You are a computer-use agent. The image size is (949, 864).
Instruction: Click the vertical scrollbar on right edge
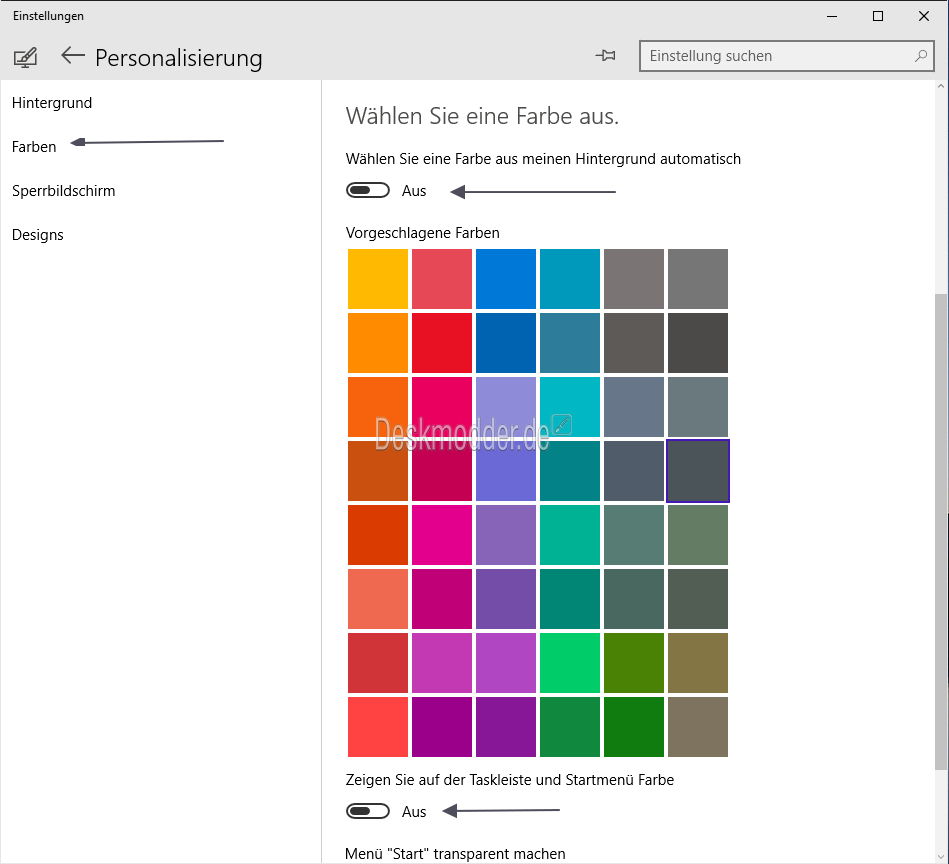point(941,532)
